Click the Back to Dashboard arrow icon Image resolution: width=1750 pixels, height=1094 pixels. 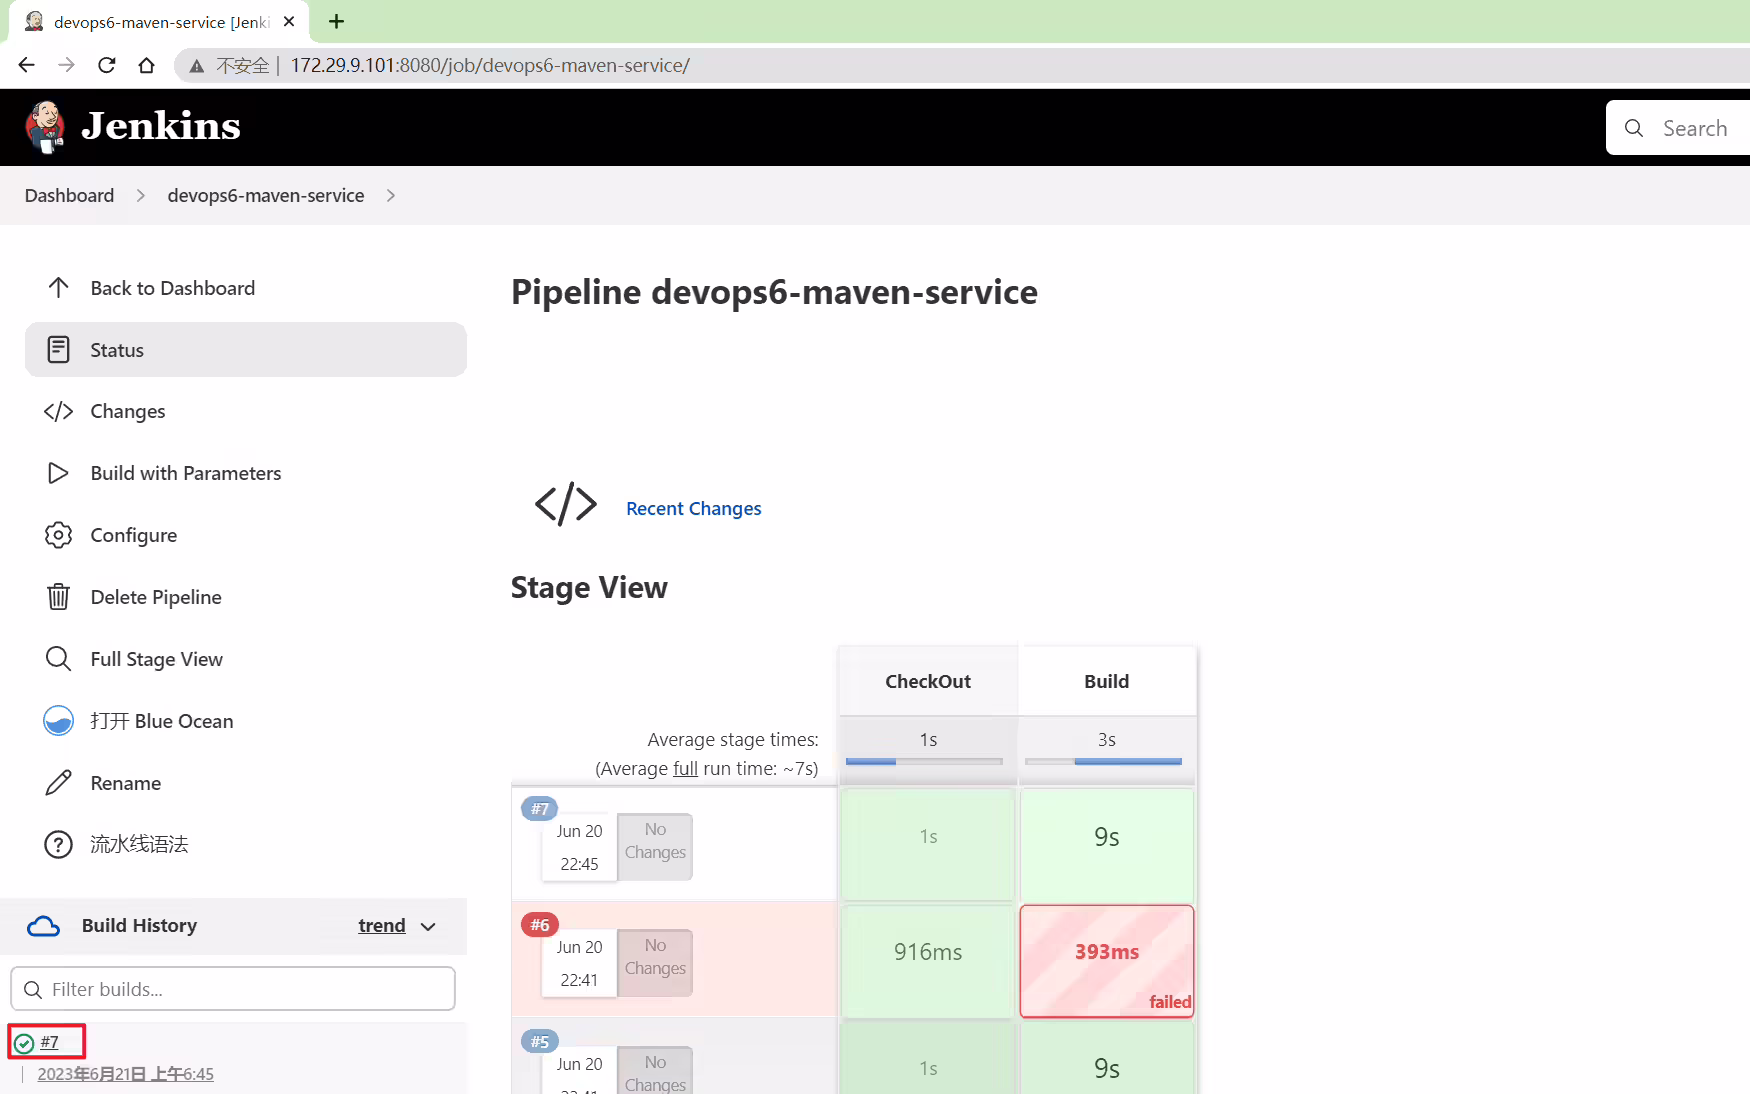(x=58, y=288)
